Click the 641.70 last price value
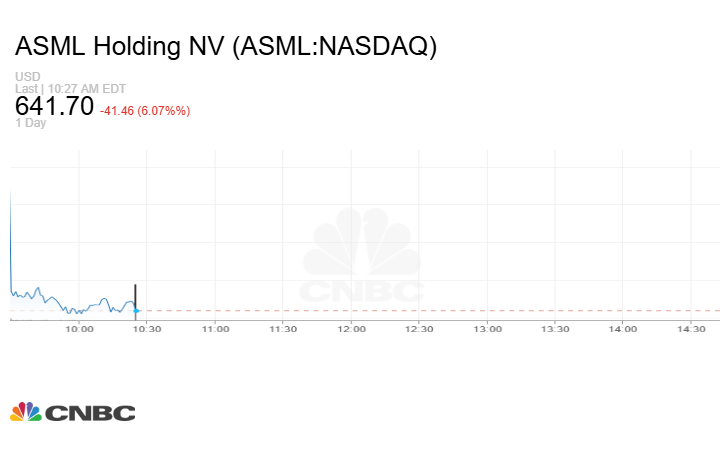Viewport: 720px width, 450px height. tap(55, 106)
